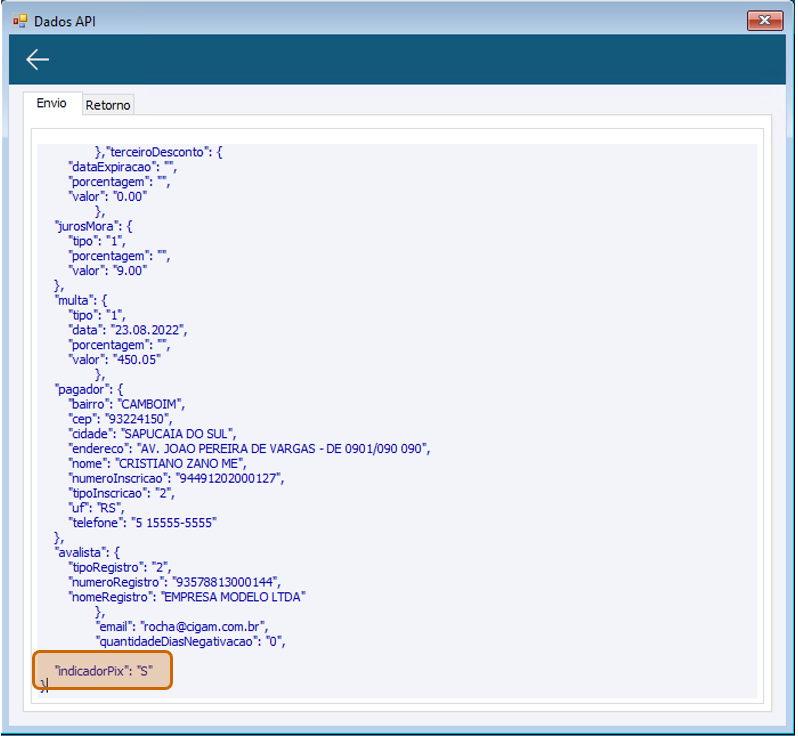
Task: Click the "email" rocha@cigam.com.br line
Action: coord(182,627)
